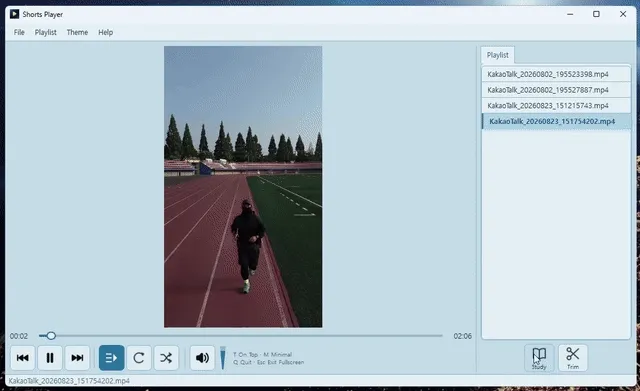Screen dimensions: 640x391
Task: Select KakaoTalk_20260823_151215743.mp4 in playlist
Action: 556,106
